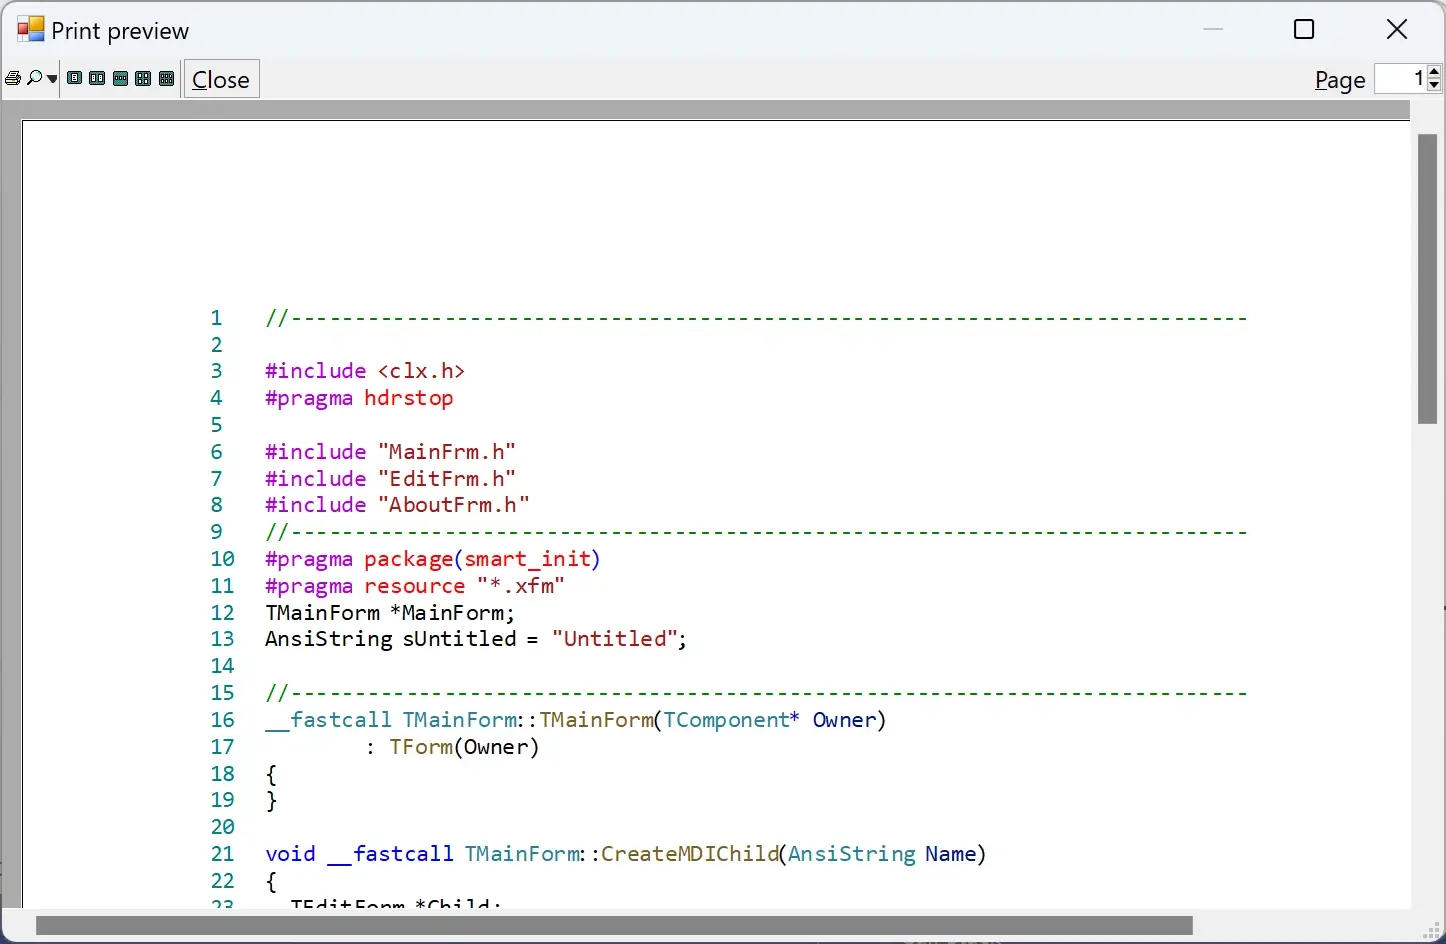Switch to three-page preview layout
Image resolution: width=1446 pixels, height=944 pixels.
point(120,79)
